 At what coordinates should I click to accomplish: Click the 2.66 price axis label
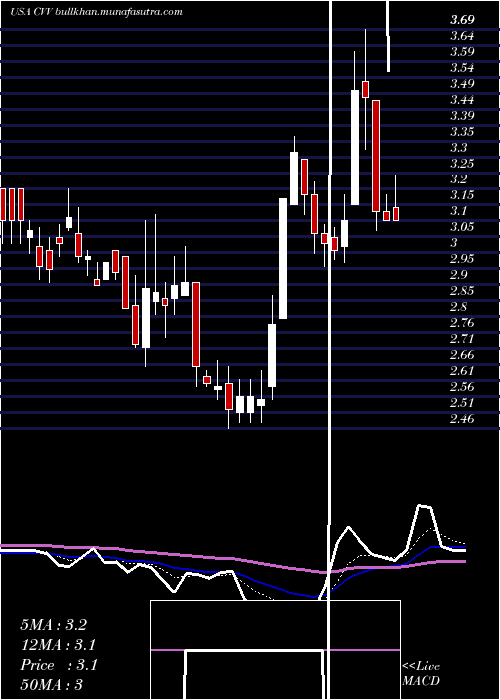pyautogui.click(x=462, y=355)
